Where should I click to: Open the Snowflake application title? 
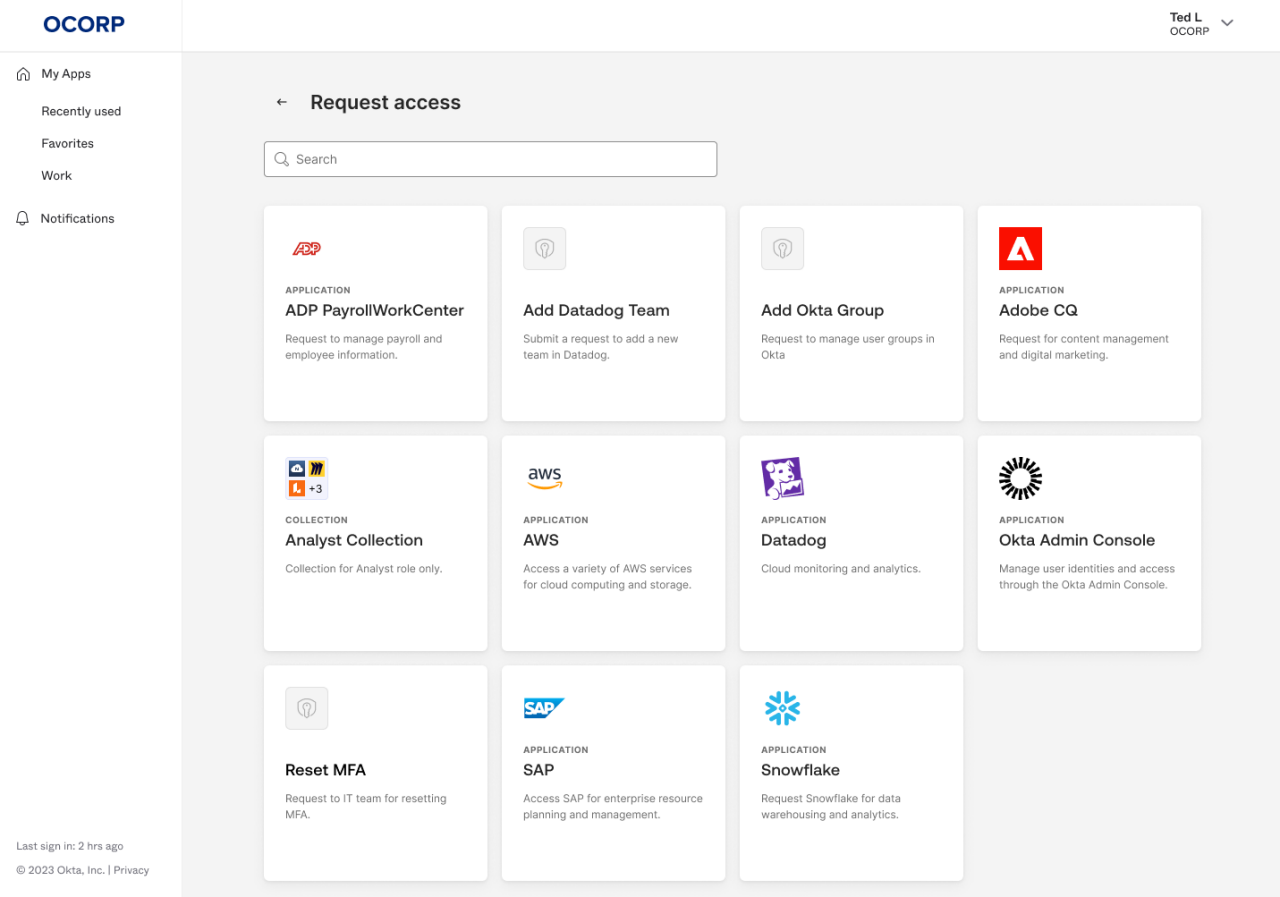click(x=800, y=770)
